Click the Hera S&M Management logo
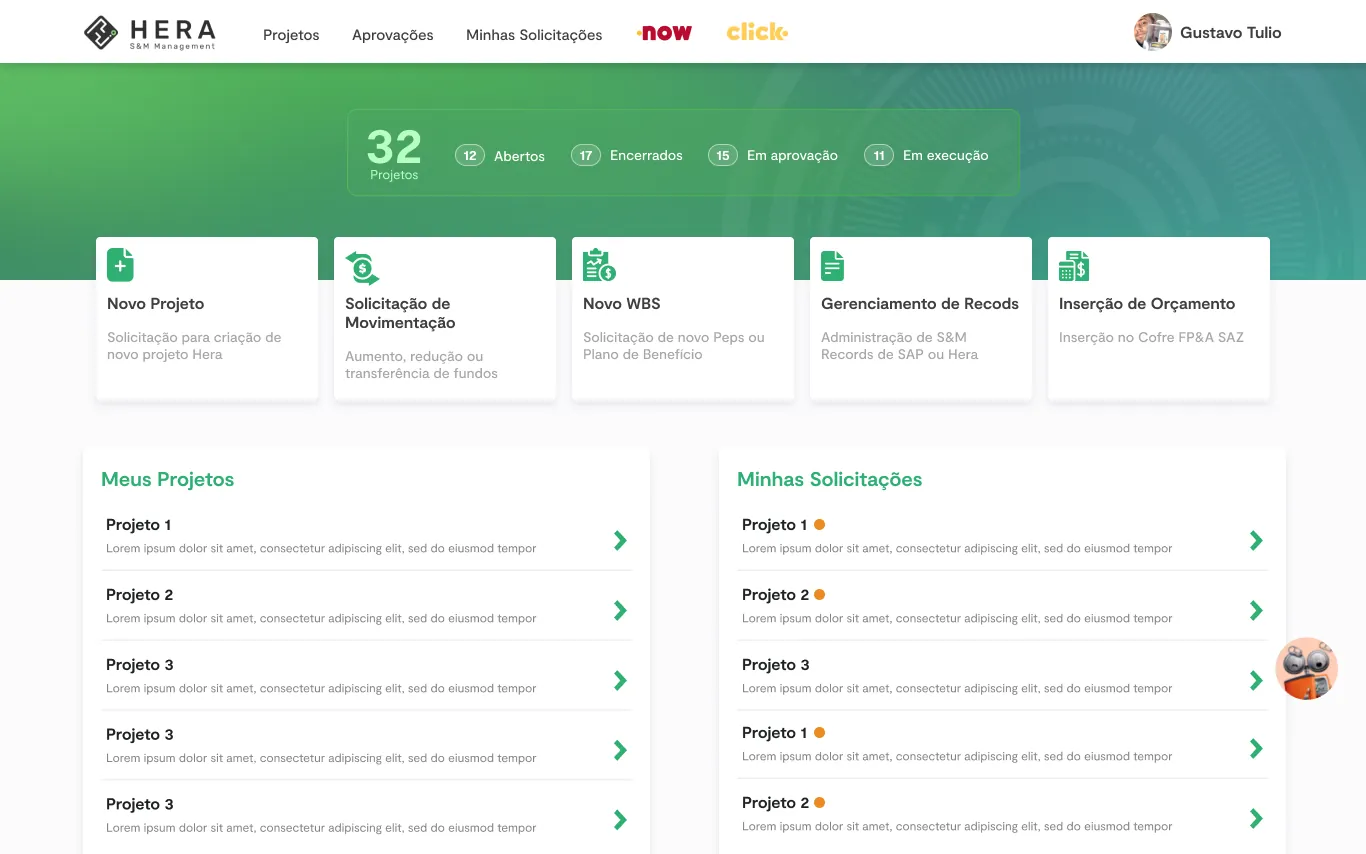The width and height of the screenshot is (1366, 854). point(150,33)
